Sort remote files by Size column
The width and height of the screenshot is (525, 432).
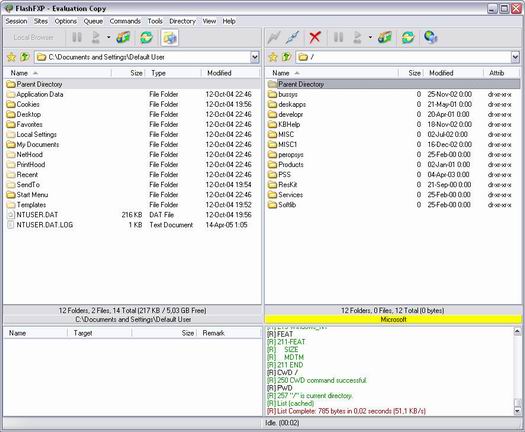[411, 73]
